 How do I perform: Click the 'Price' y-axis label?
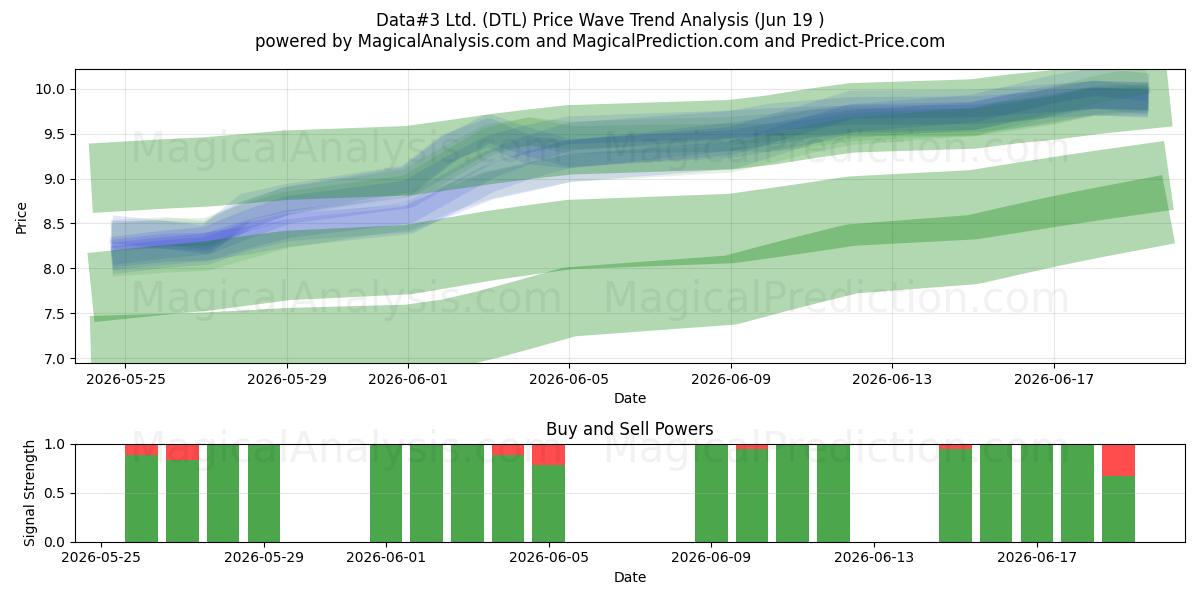(22, 217)
